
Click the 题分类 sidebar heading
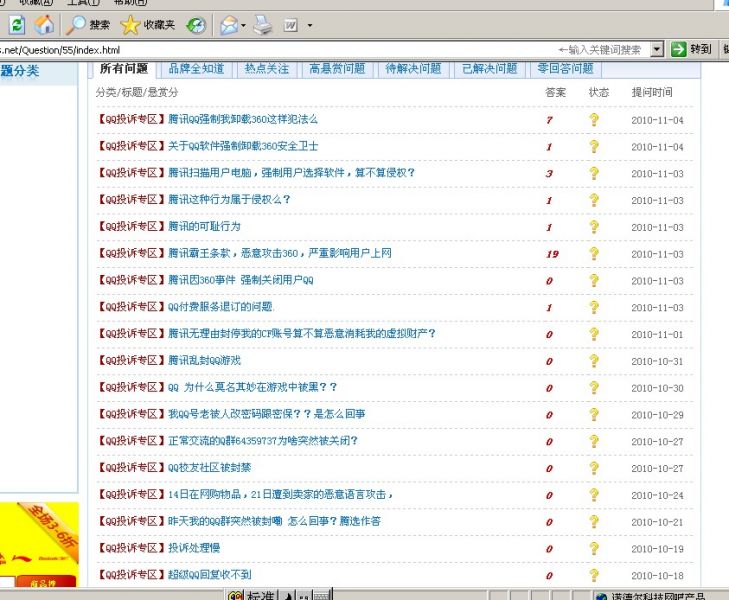[20, 71]
